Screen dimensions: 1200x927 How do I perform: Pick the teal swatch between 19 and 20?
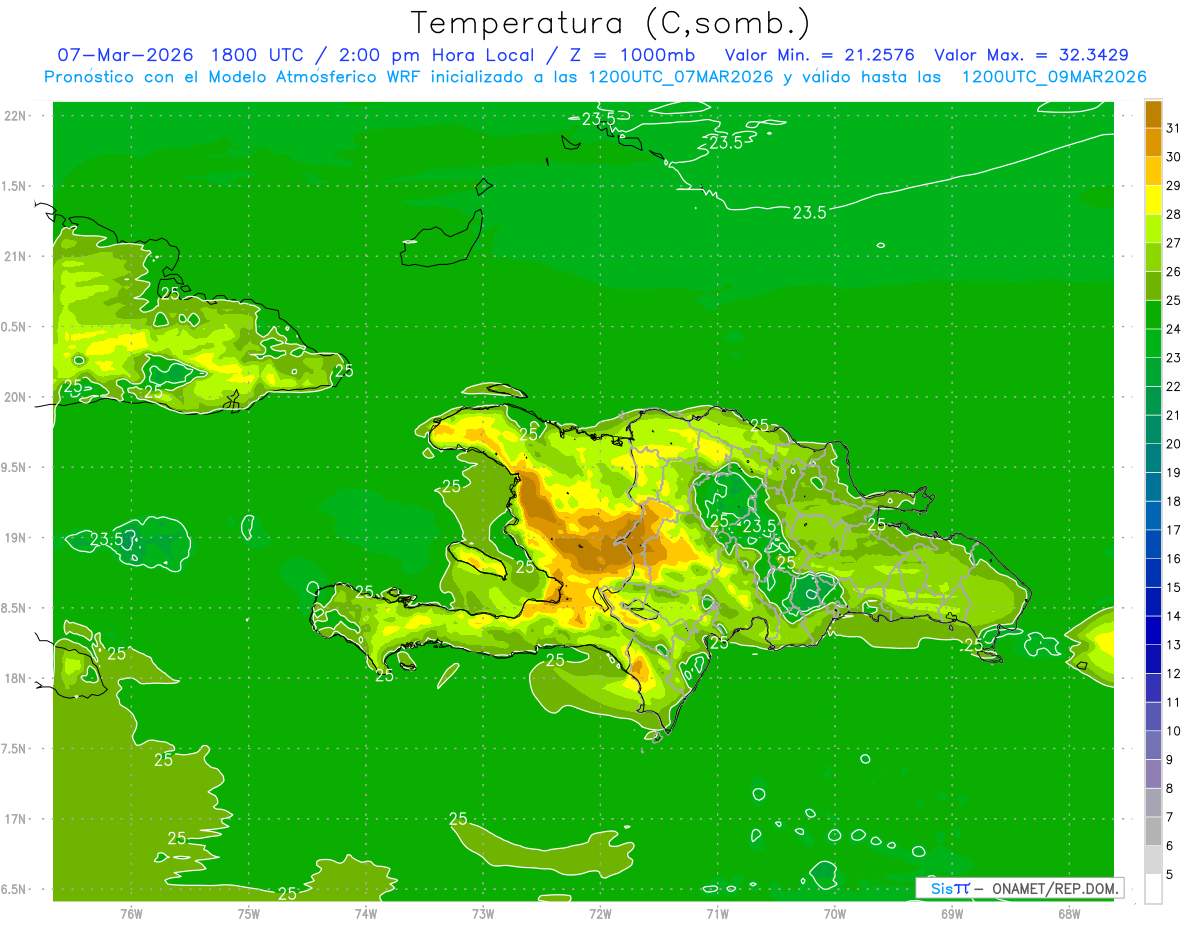point(1154,458)
